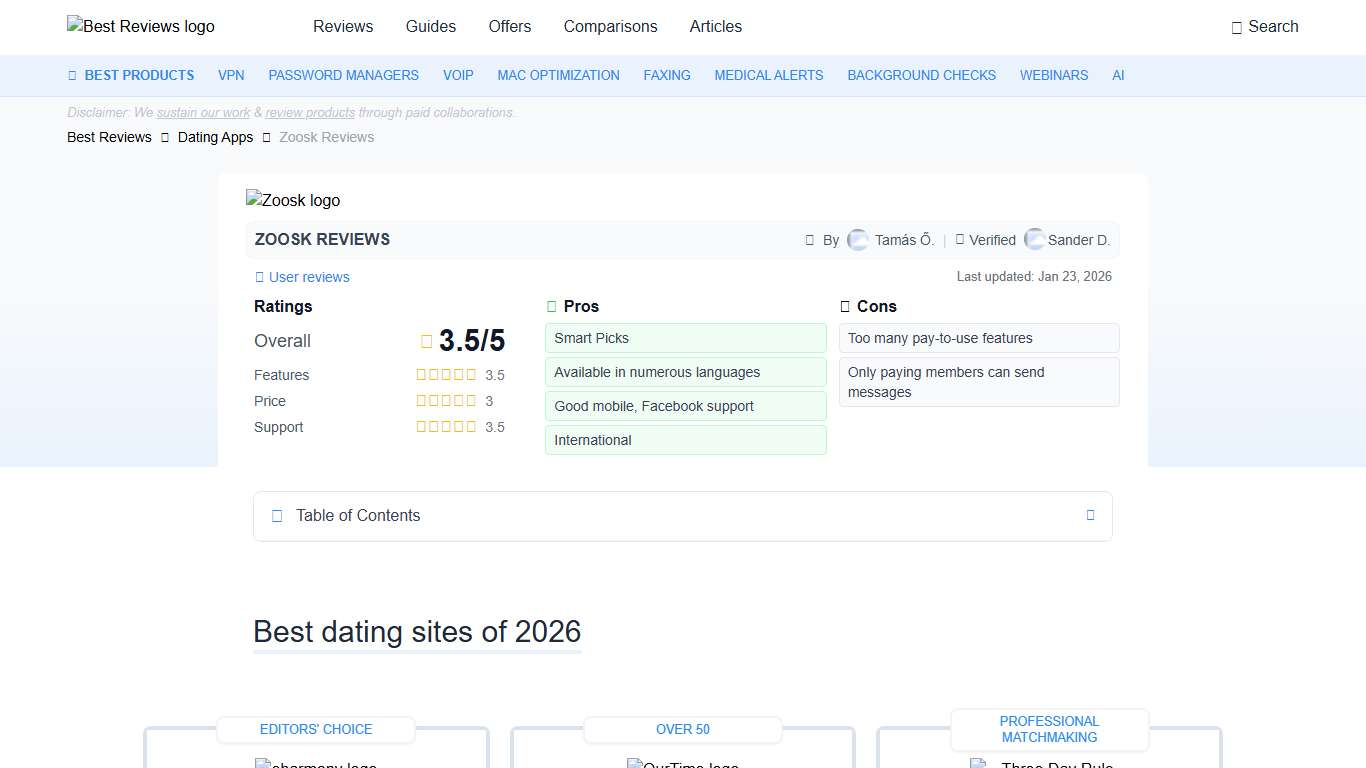
Task: Open the Comparisons menu item
Action: pyautogui.click(x=610, y=27)
